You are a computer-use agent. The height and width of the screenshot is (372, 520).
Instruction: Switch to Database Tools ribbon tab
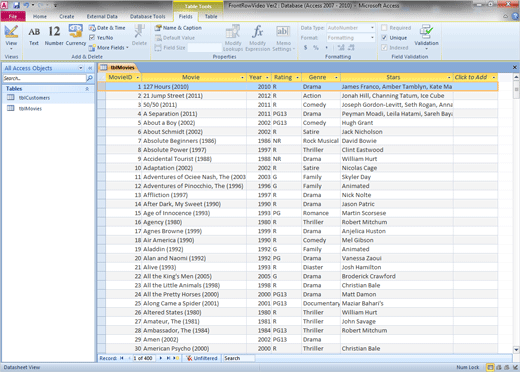click(147, 16)
